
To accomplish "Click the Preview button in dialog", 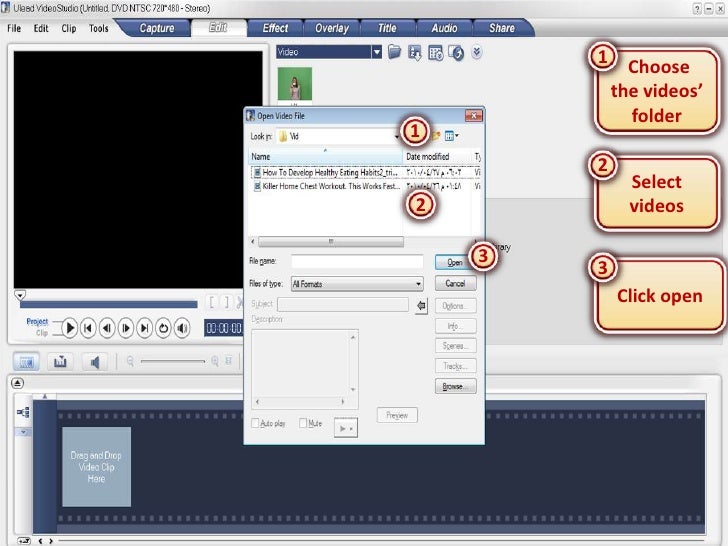I will pos(397,415).
